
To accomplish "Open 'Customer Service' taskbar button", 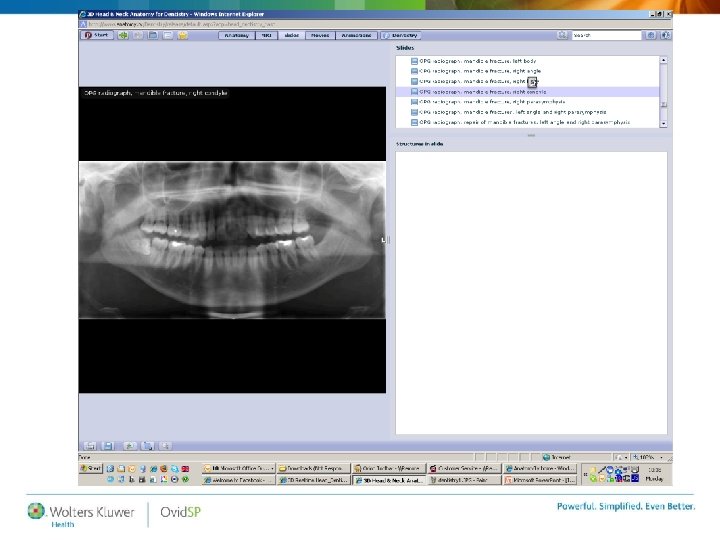I will click(464, 468).
